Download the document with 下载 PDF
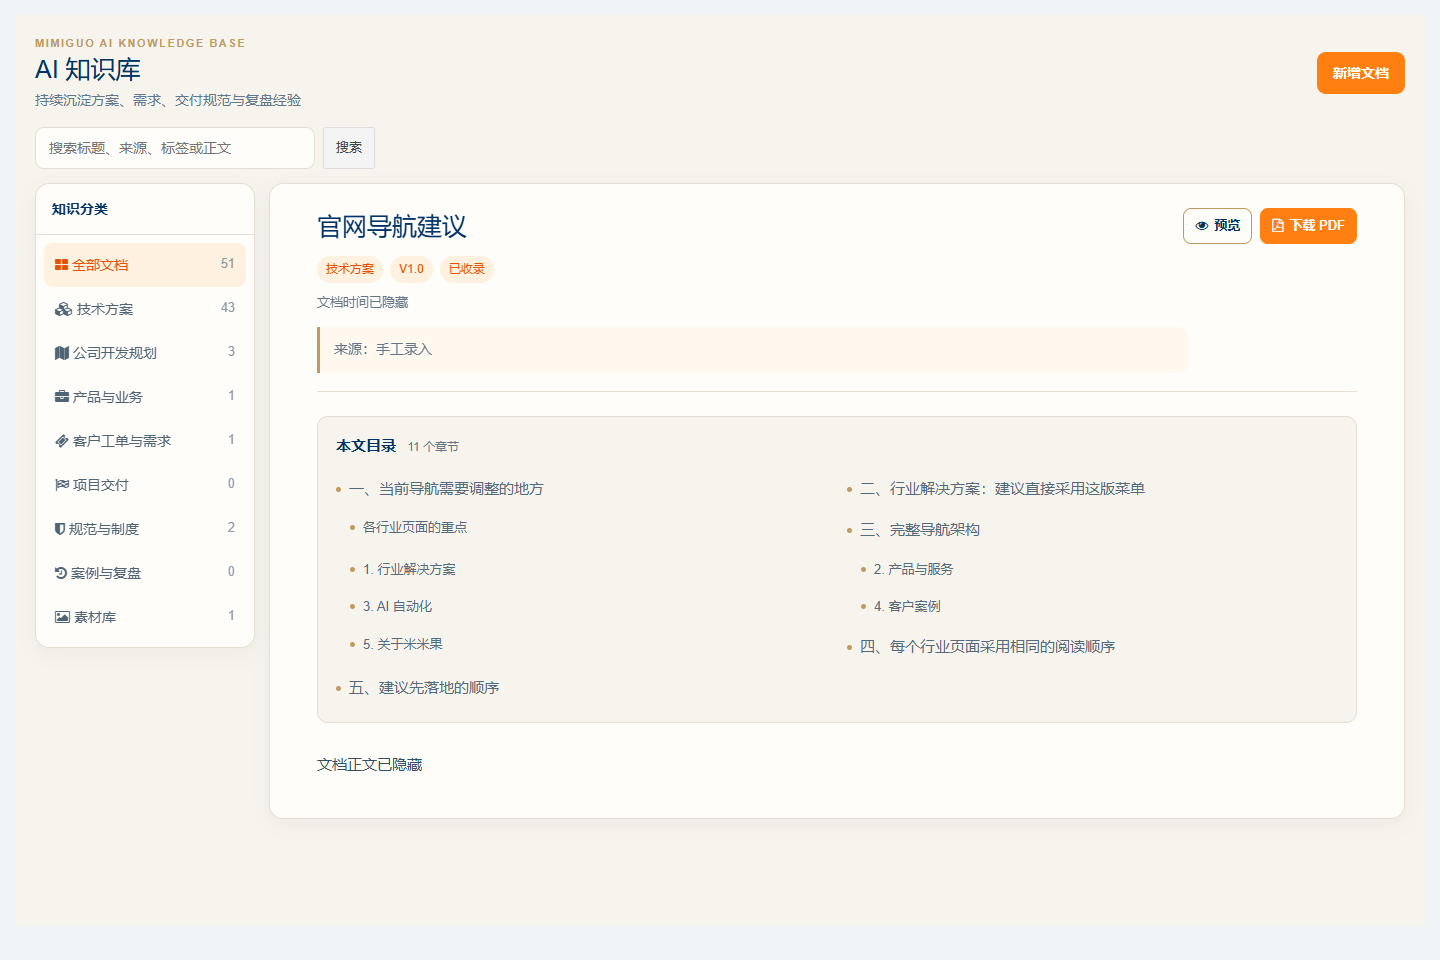This screenshot has height=960, width=1440. (x=1308, y=226)
